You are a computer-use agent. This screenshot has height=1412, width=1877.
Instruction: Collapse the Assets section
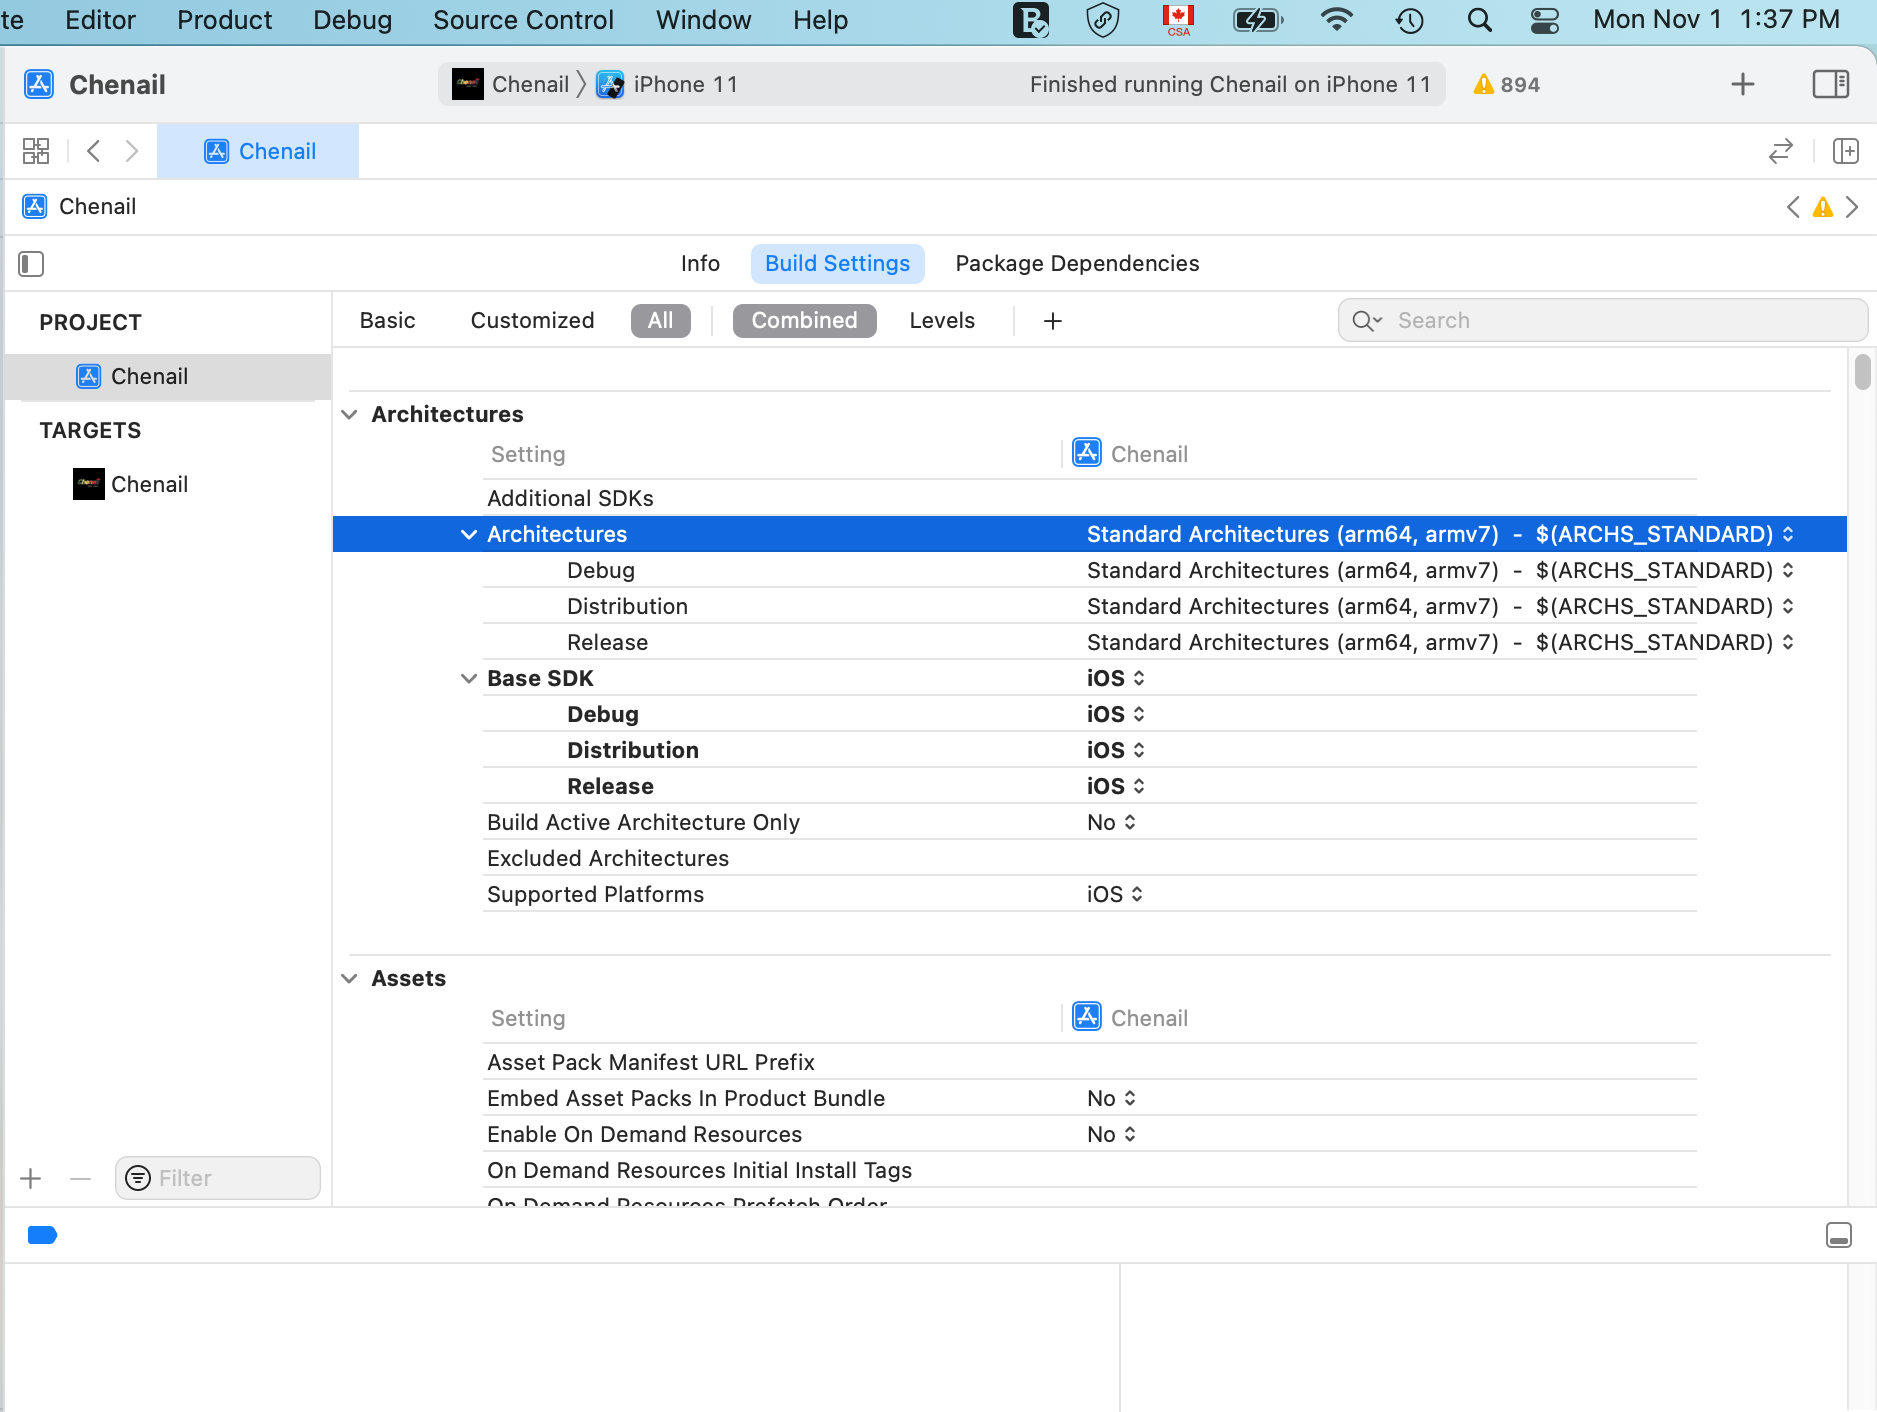click(x=349, y=978)
